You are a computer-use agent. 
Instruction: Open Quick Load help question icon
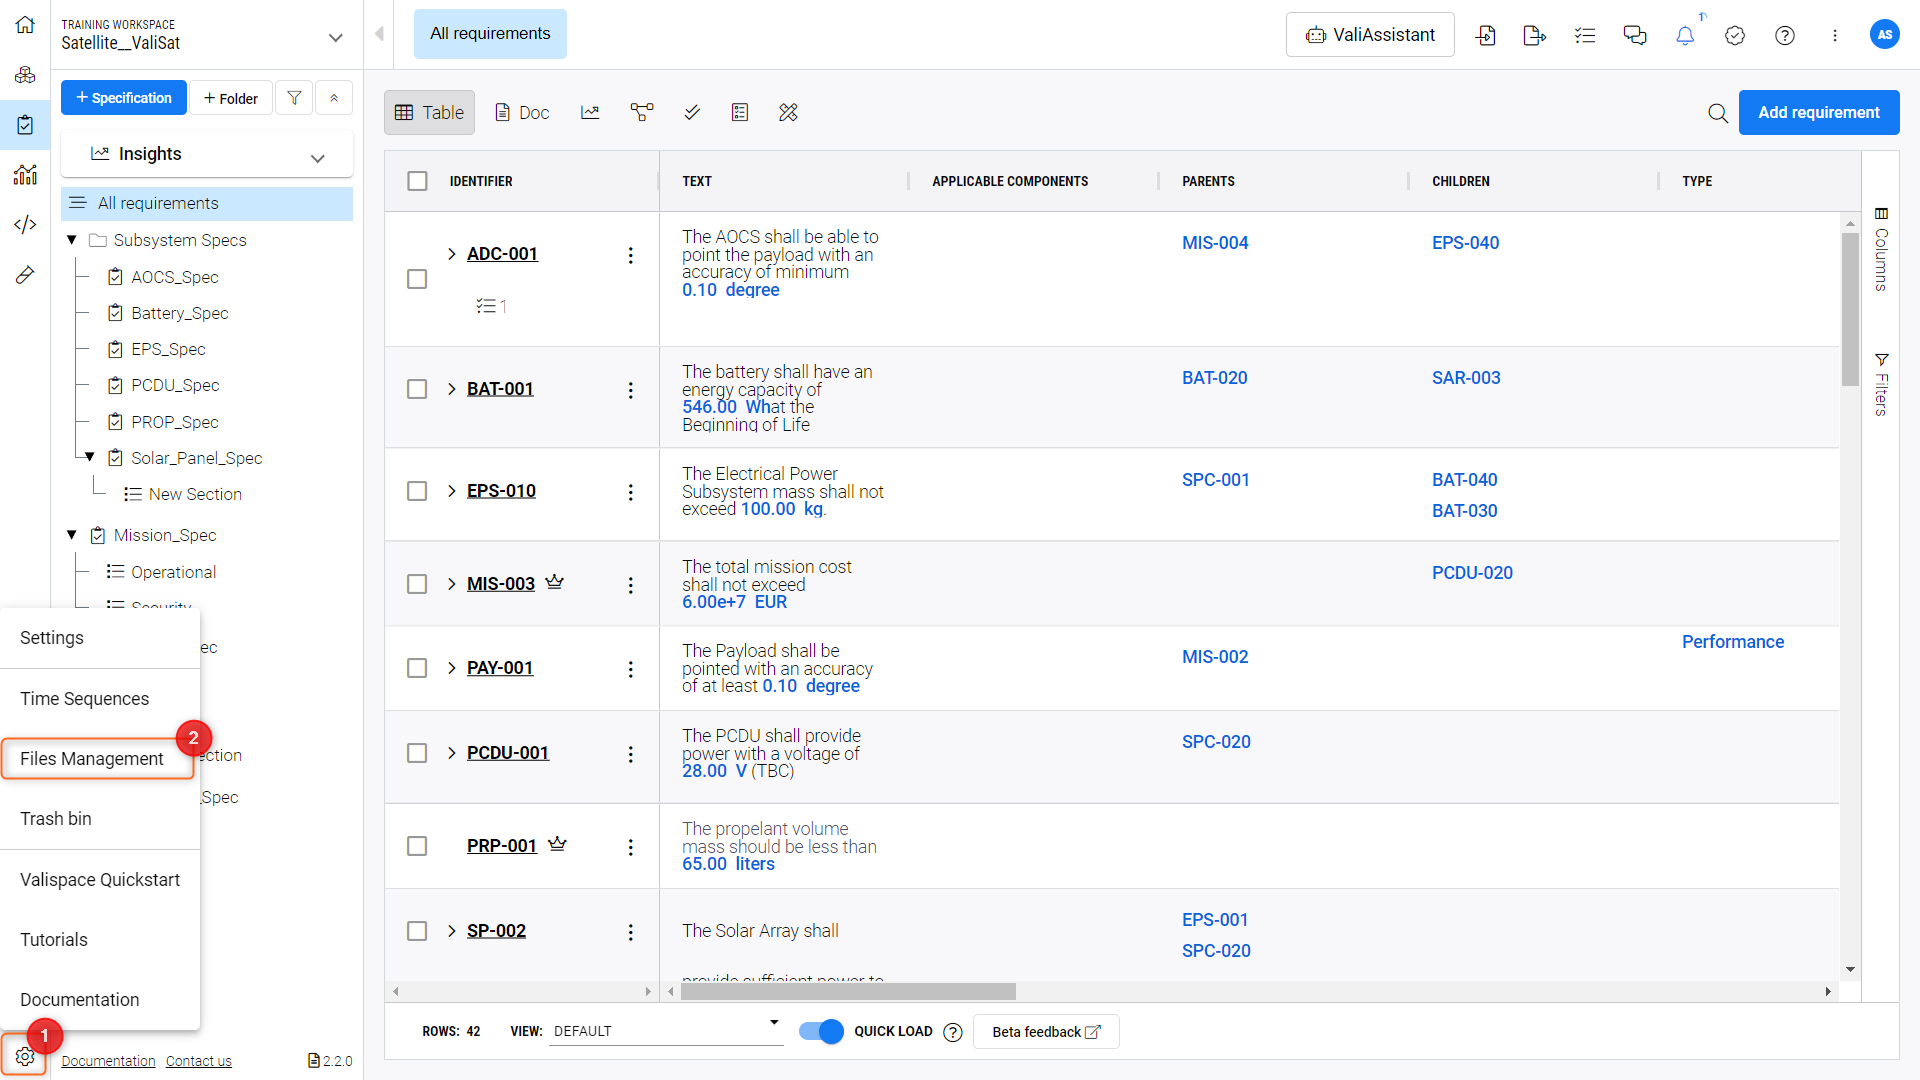tap(953, 1032)
